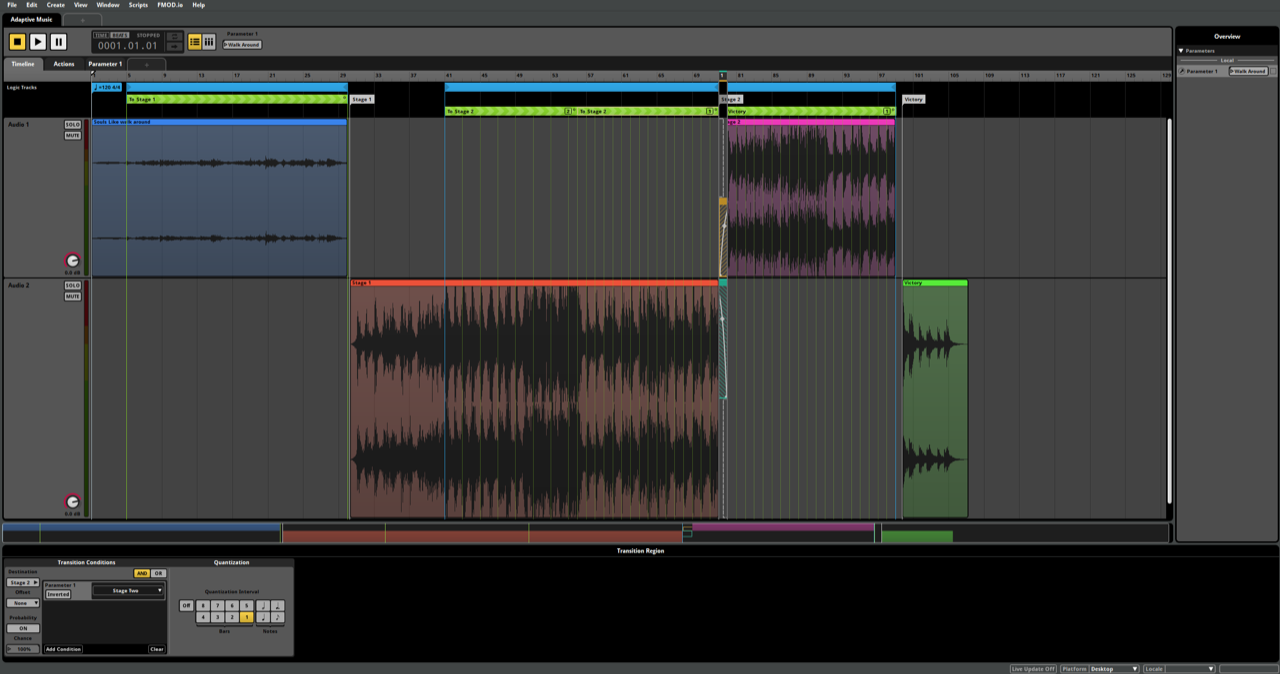Click the Clear conditions button

click(156, 649)
